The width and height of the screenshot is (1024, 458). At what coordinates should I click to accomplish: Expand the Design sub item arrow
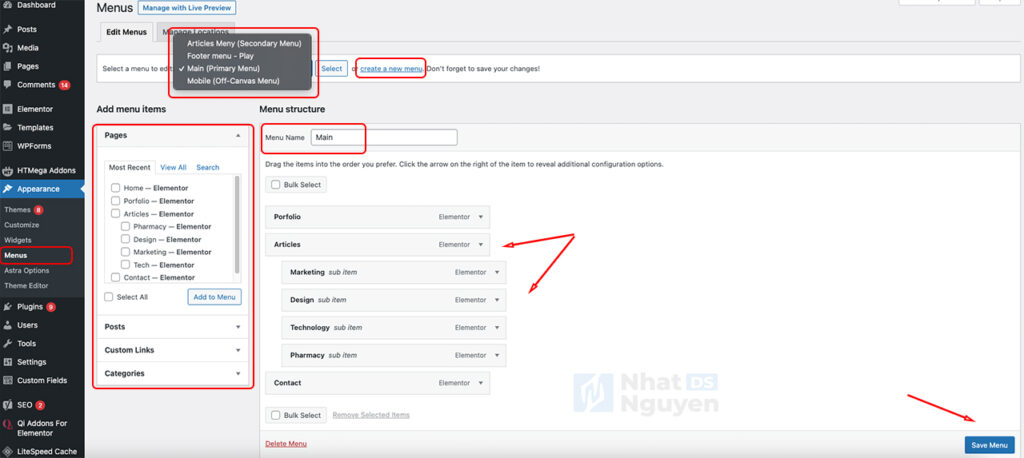coord(497,300)
